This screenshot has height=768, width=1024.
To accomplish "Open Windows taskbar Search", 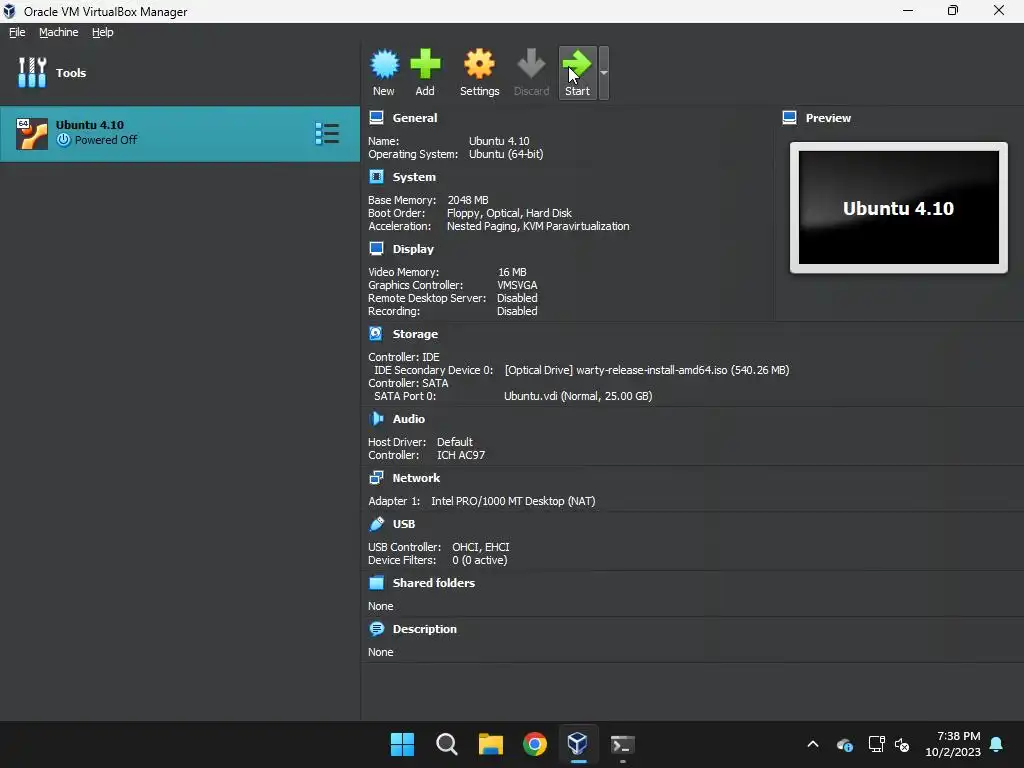I will tap(447, 744).
